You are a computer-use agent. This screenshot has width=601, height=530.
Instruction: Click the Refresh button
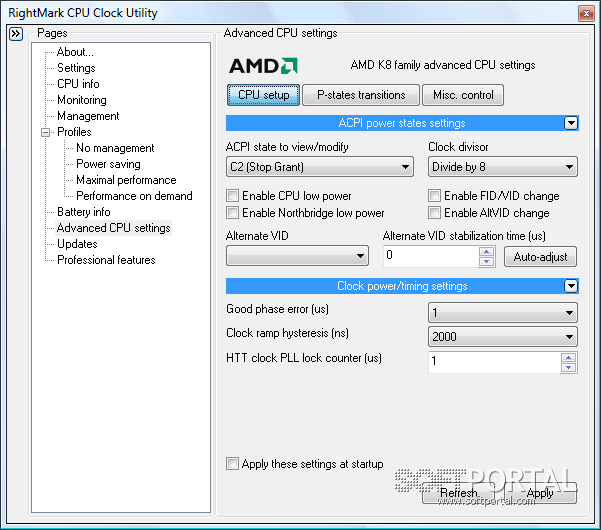coord(458,493)
